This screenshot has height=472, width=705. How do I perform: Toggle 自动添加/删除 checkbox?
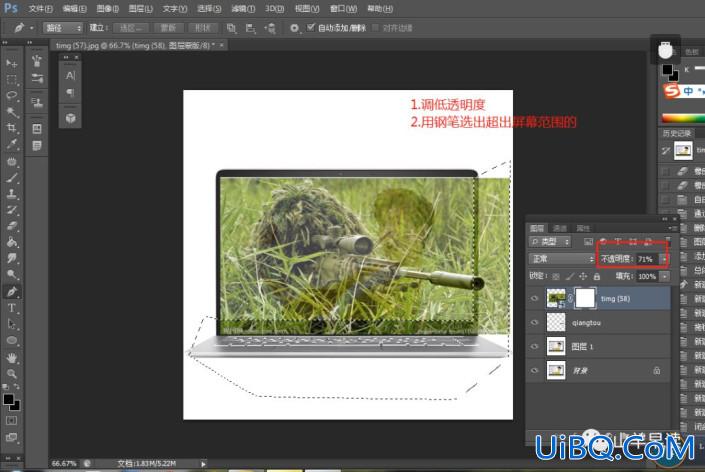(x=311, y=27)
